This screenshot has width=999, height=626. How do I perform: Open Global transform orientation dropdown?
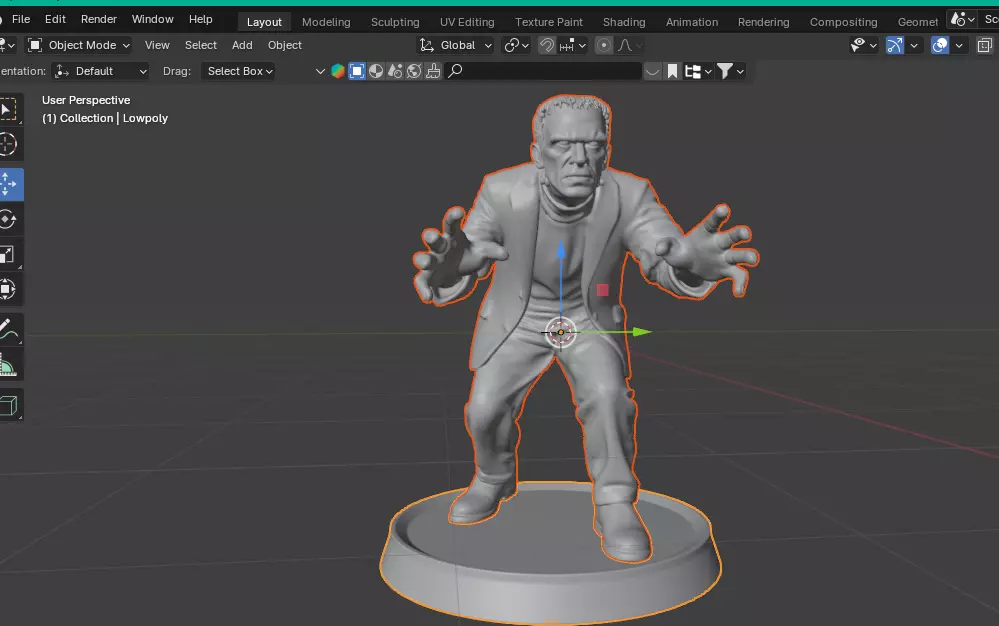(x=456, y=45)
